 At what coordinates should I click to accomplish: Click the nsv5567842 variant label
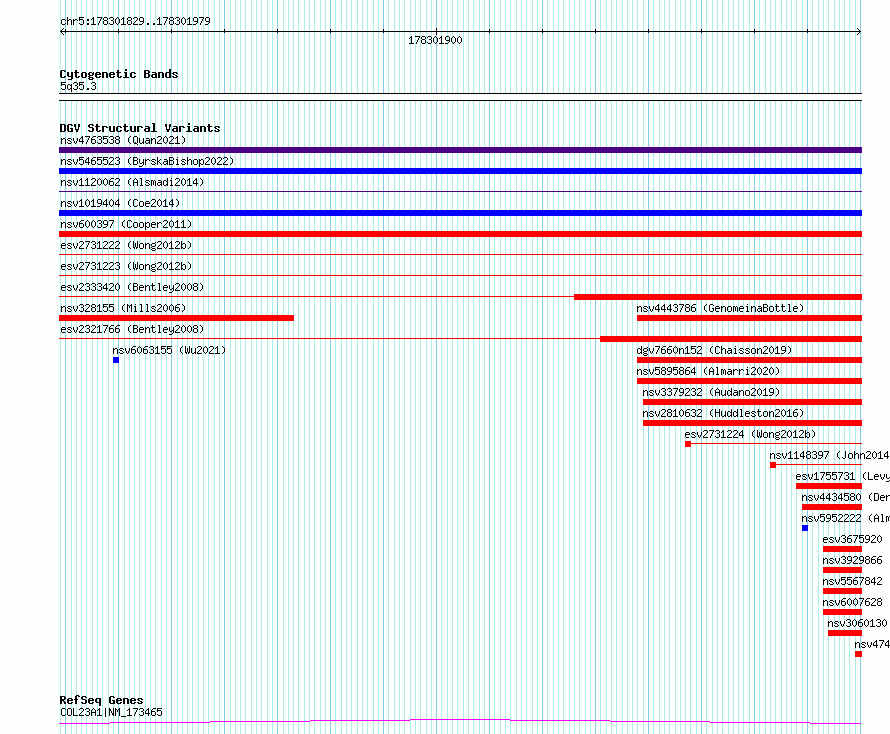[x=853, y=581]
